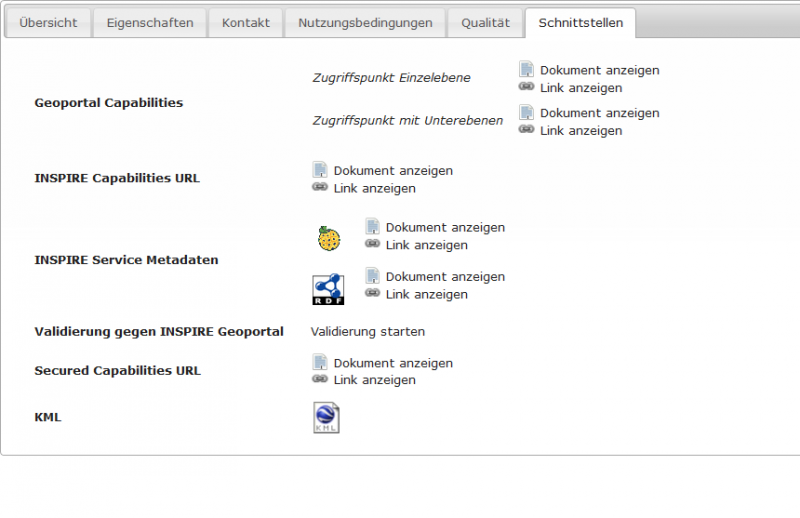The height and width of the screenshot is (518, 800).
Task: Open Dokument anzeigen for INSPIRE Capabilities URL
Action: click(x=393, y=171)
